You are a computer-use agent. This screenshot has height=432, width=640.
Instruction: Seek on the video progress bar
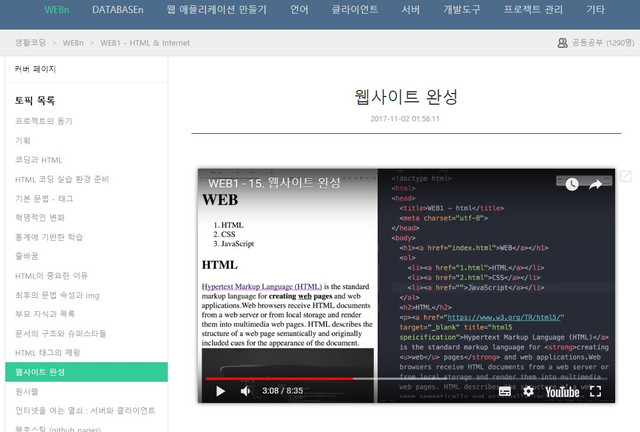[x=406, y=379]
